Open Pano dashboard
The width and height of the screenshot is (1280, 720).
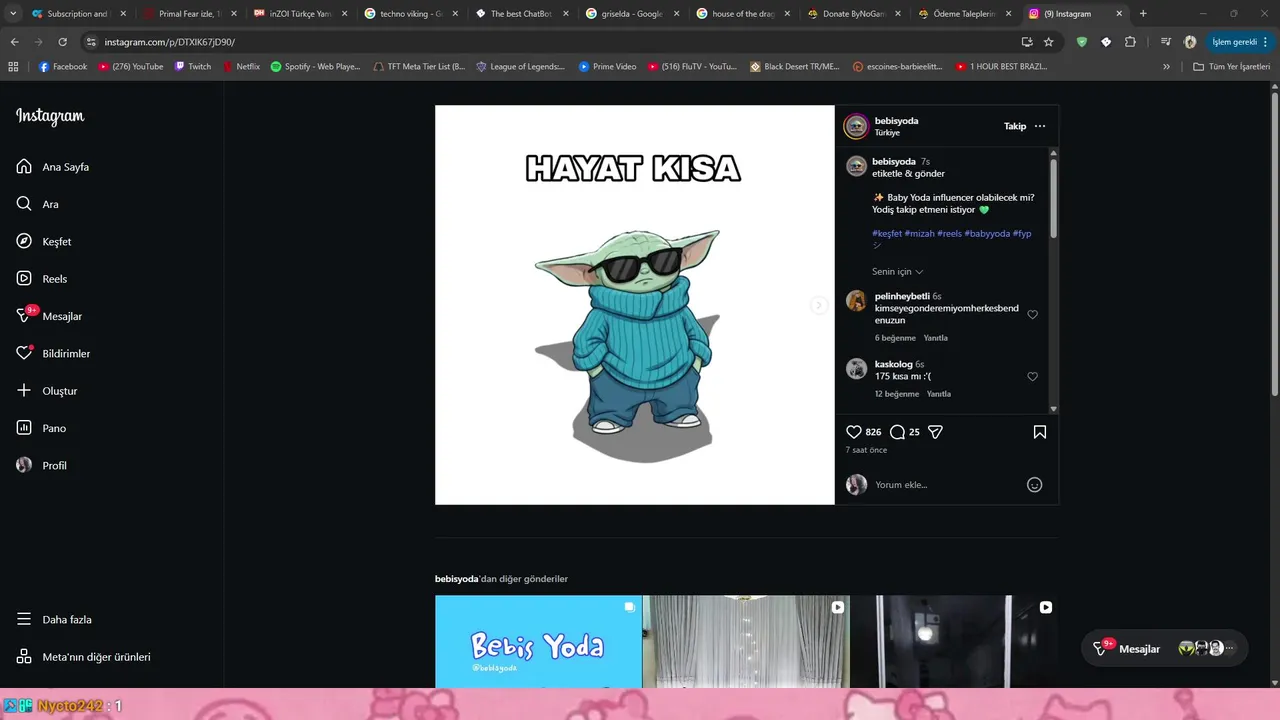(41, 428)
